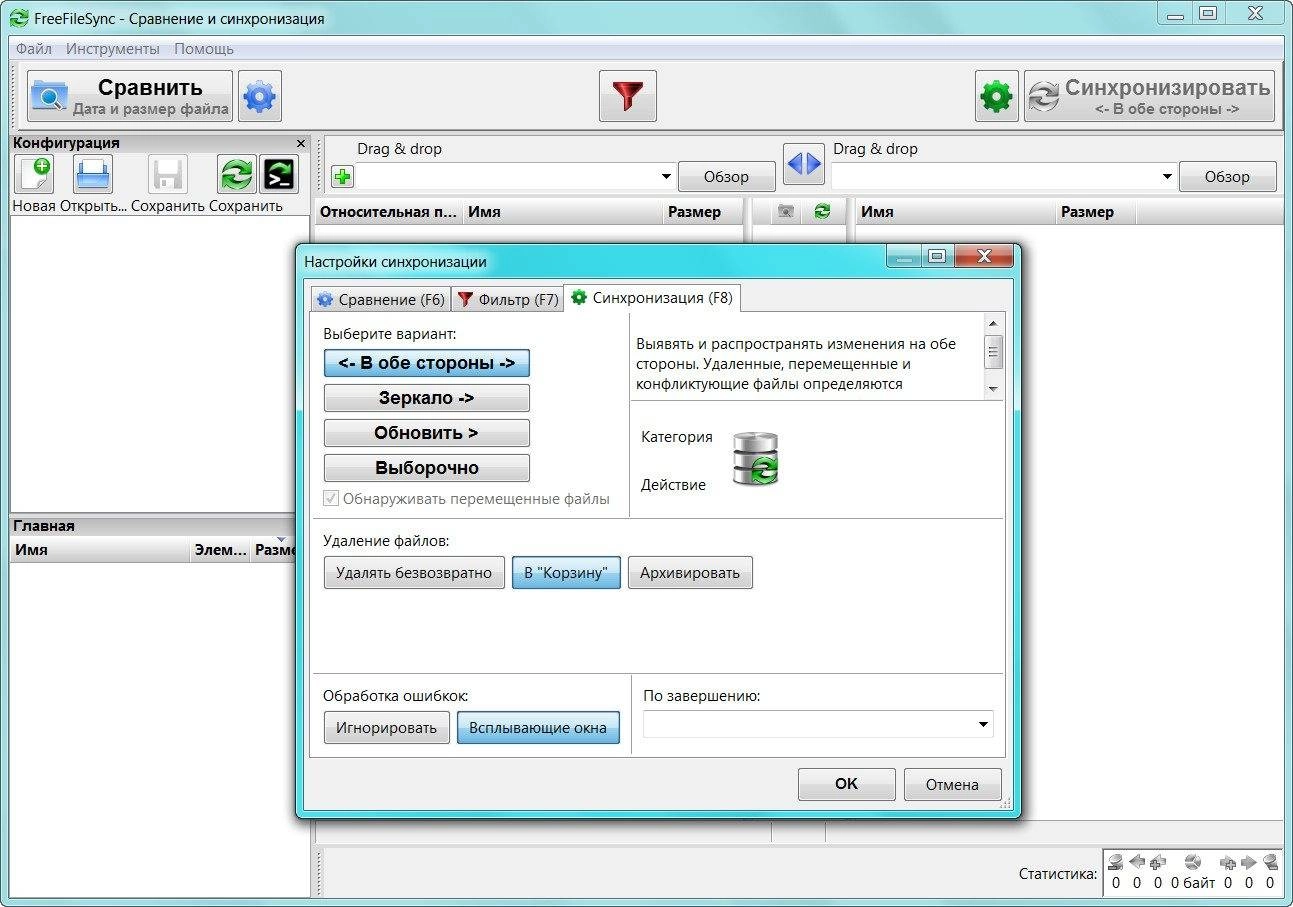Add folder pair with green plus icon
Screen dimensions: 1293x907
[342, 177]
